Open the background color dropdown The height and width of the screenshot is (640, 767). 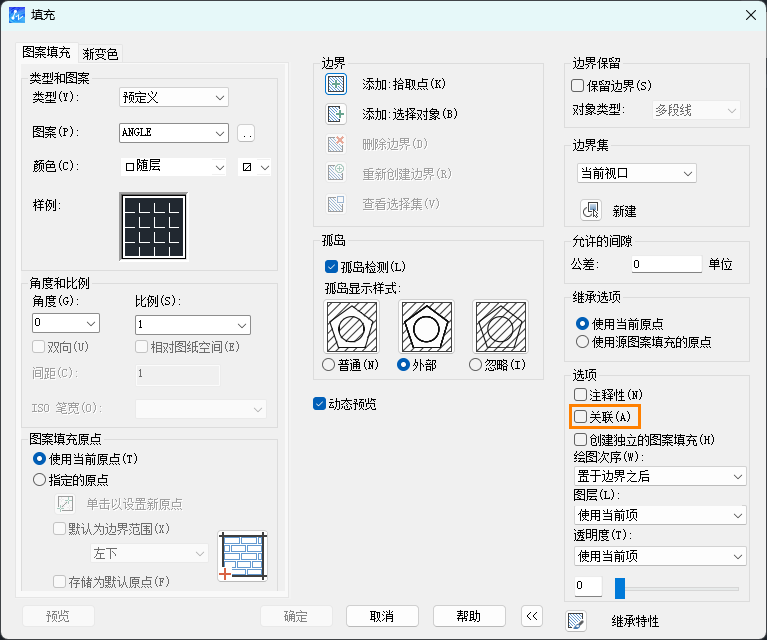255,167
